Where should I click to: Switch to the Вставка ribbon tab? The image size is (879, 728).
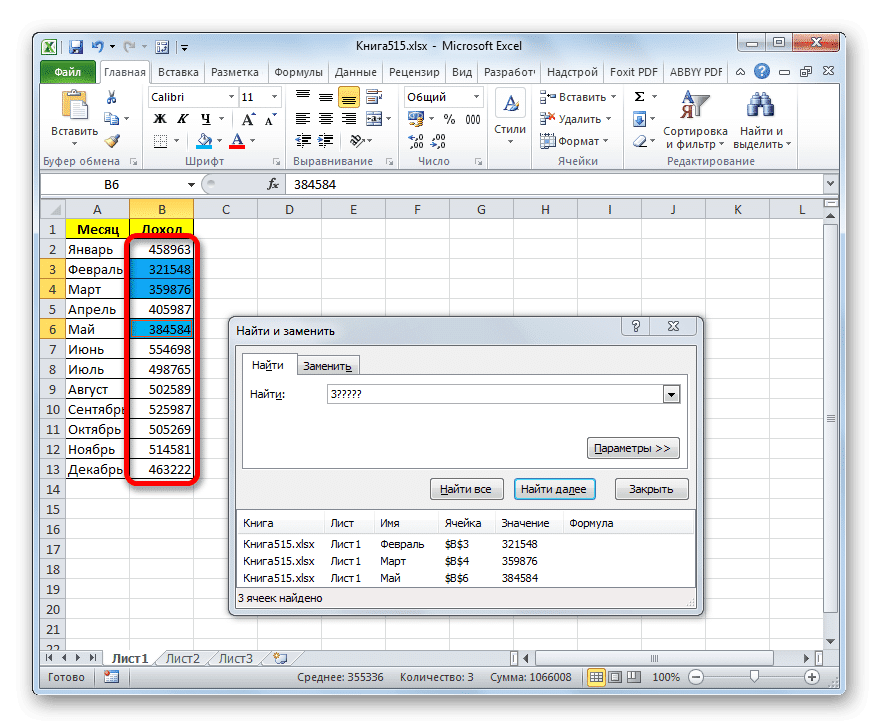pyautogui.click(x=178, y=72)
